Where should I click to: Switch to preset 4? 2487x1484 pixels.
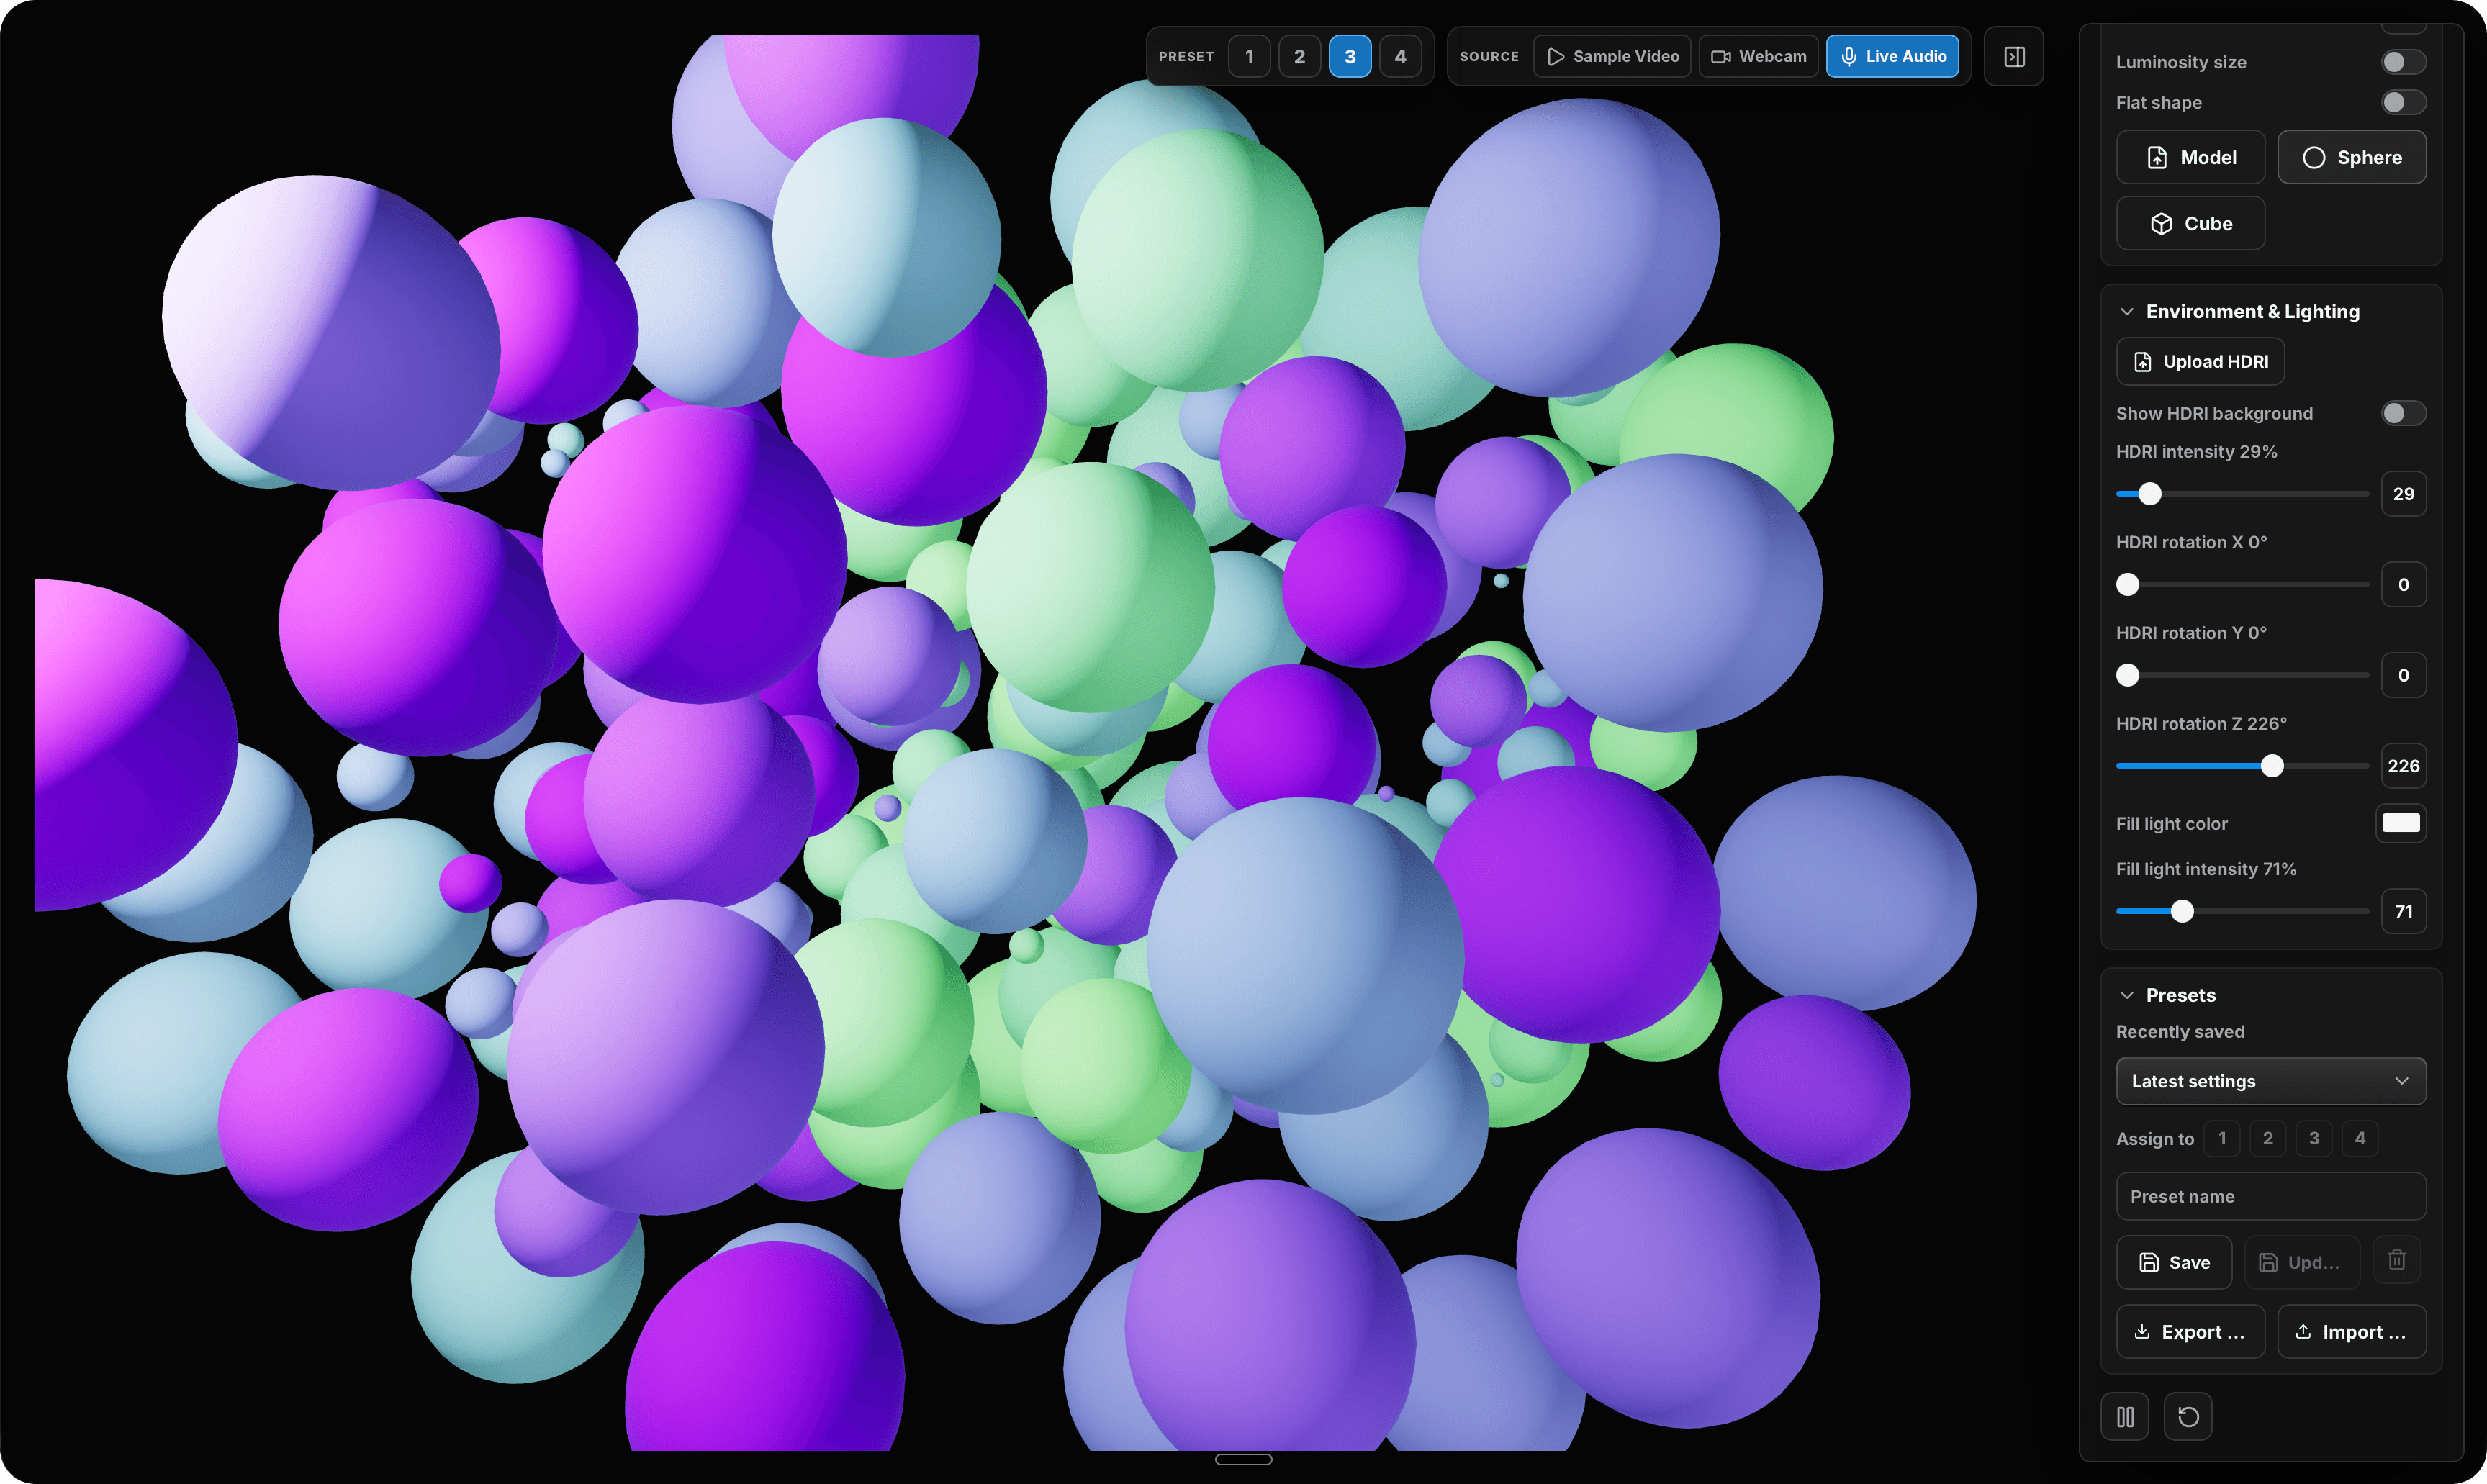pyautogui.click(x=1400, y=57)
